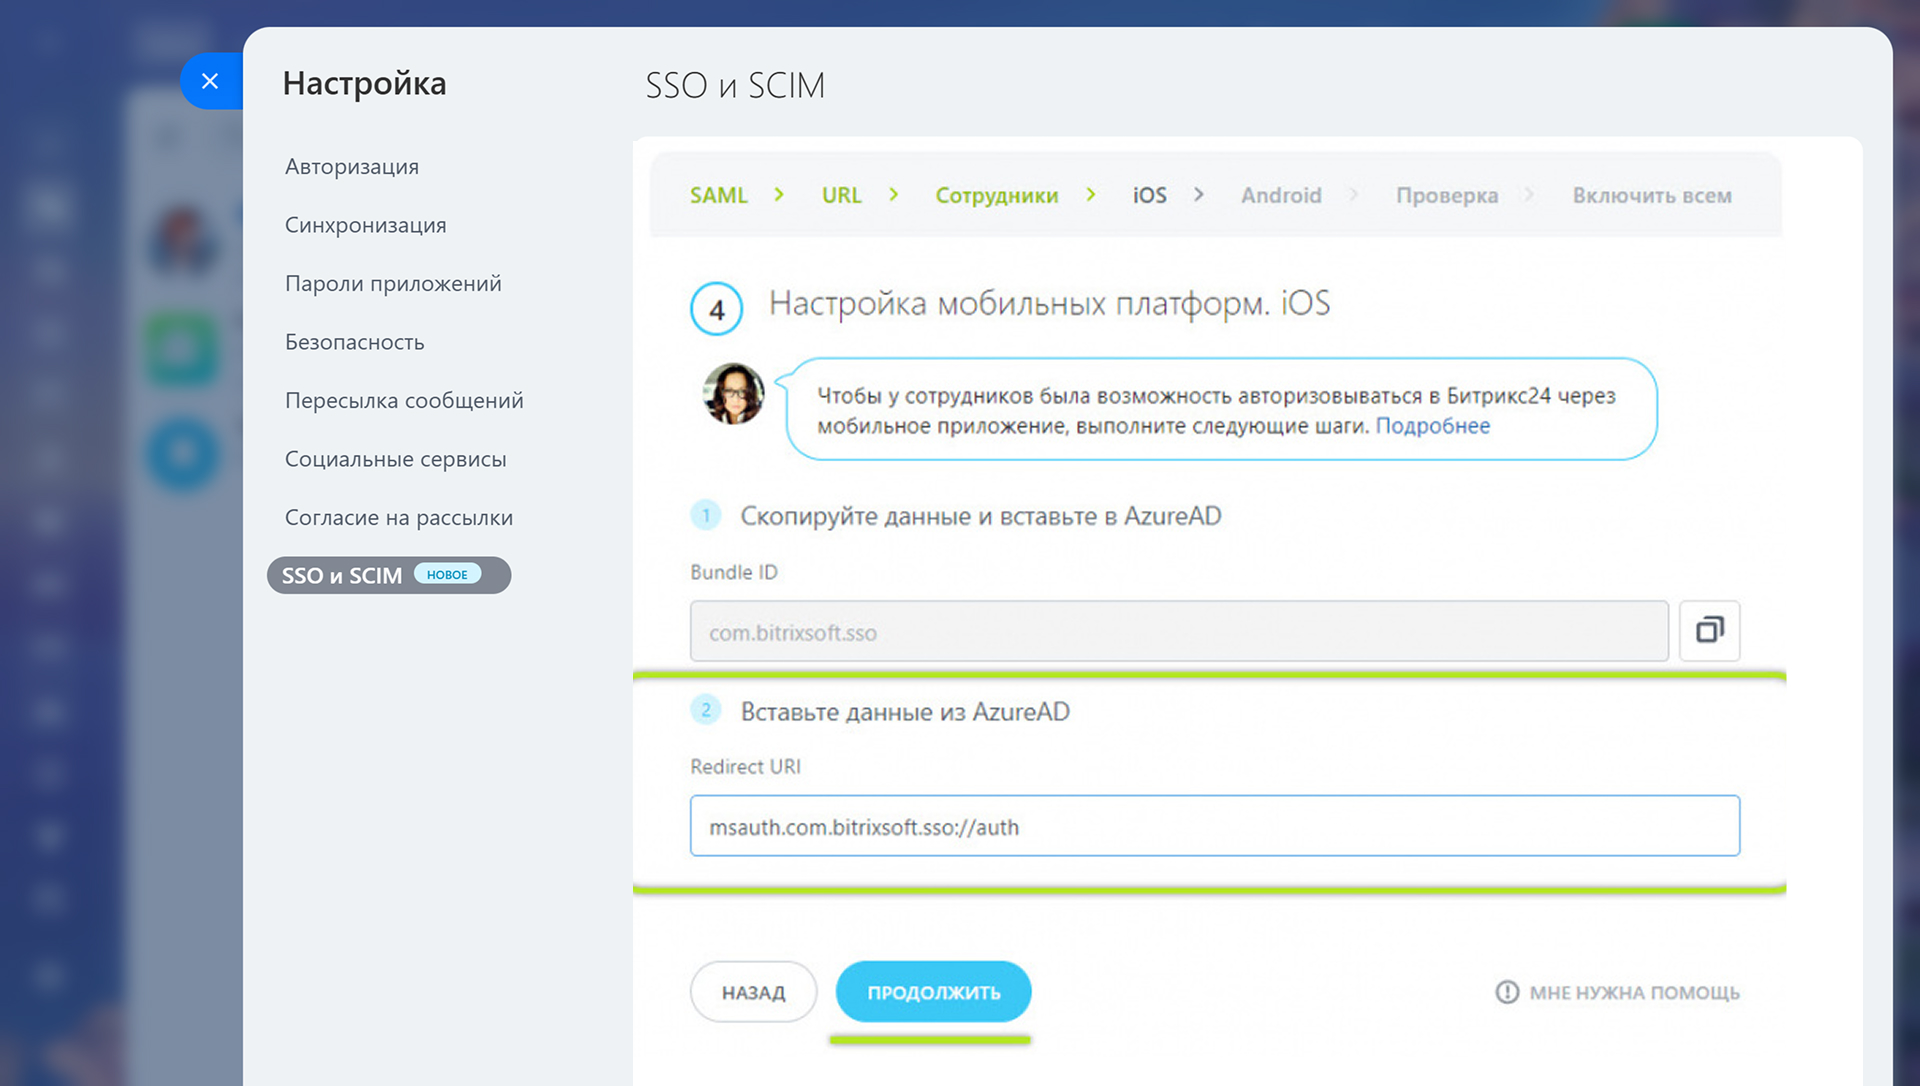Select the iOS wizard step
Image resolution: width=1920 pixels, height=1086 pixels.
pyautogui.click(x=1149, y=195)
